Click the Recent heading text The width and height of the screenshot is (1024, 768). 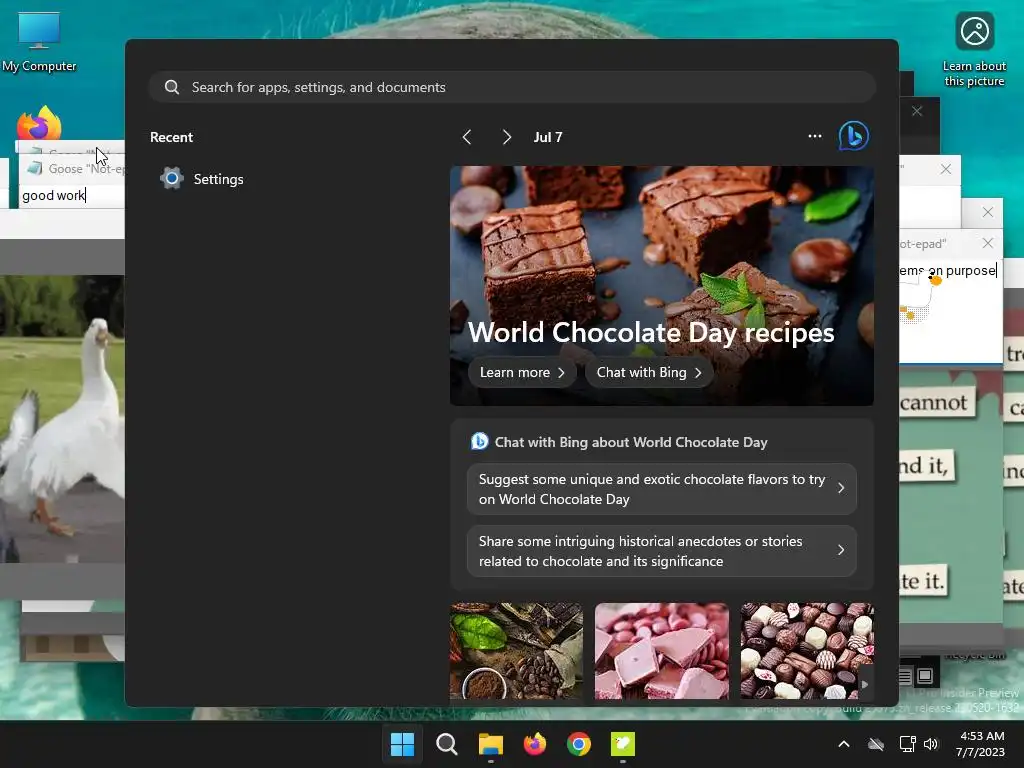[x=171, y=137]
